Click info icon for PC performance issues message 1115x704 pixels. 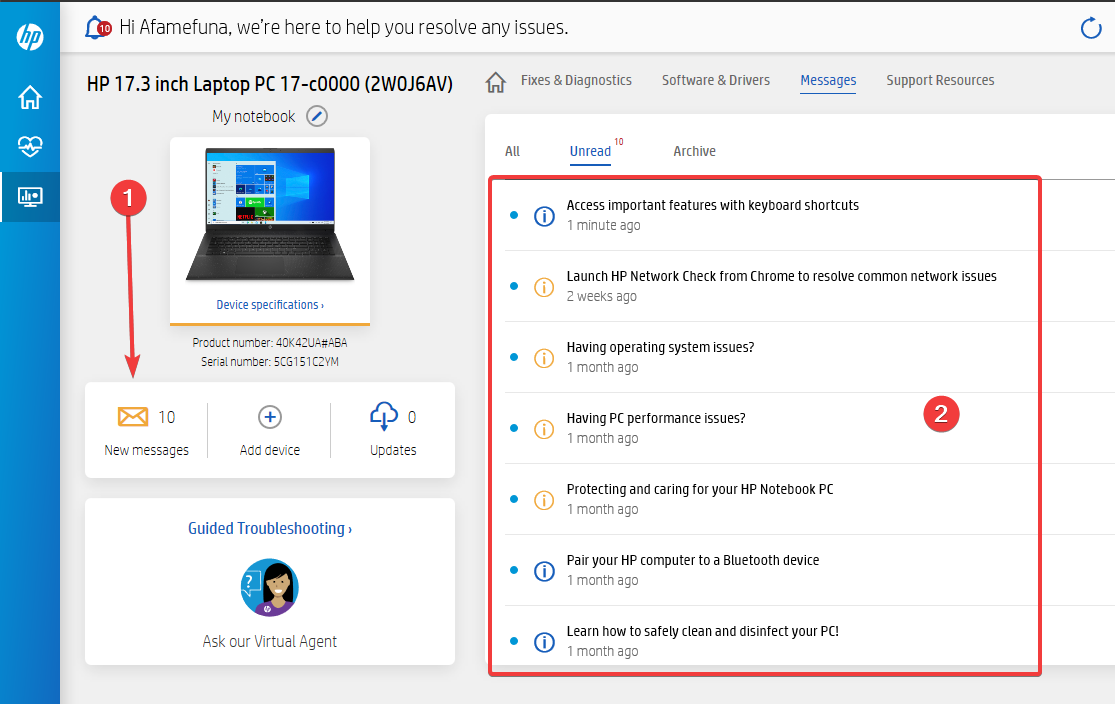coord(544,429)
